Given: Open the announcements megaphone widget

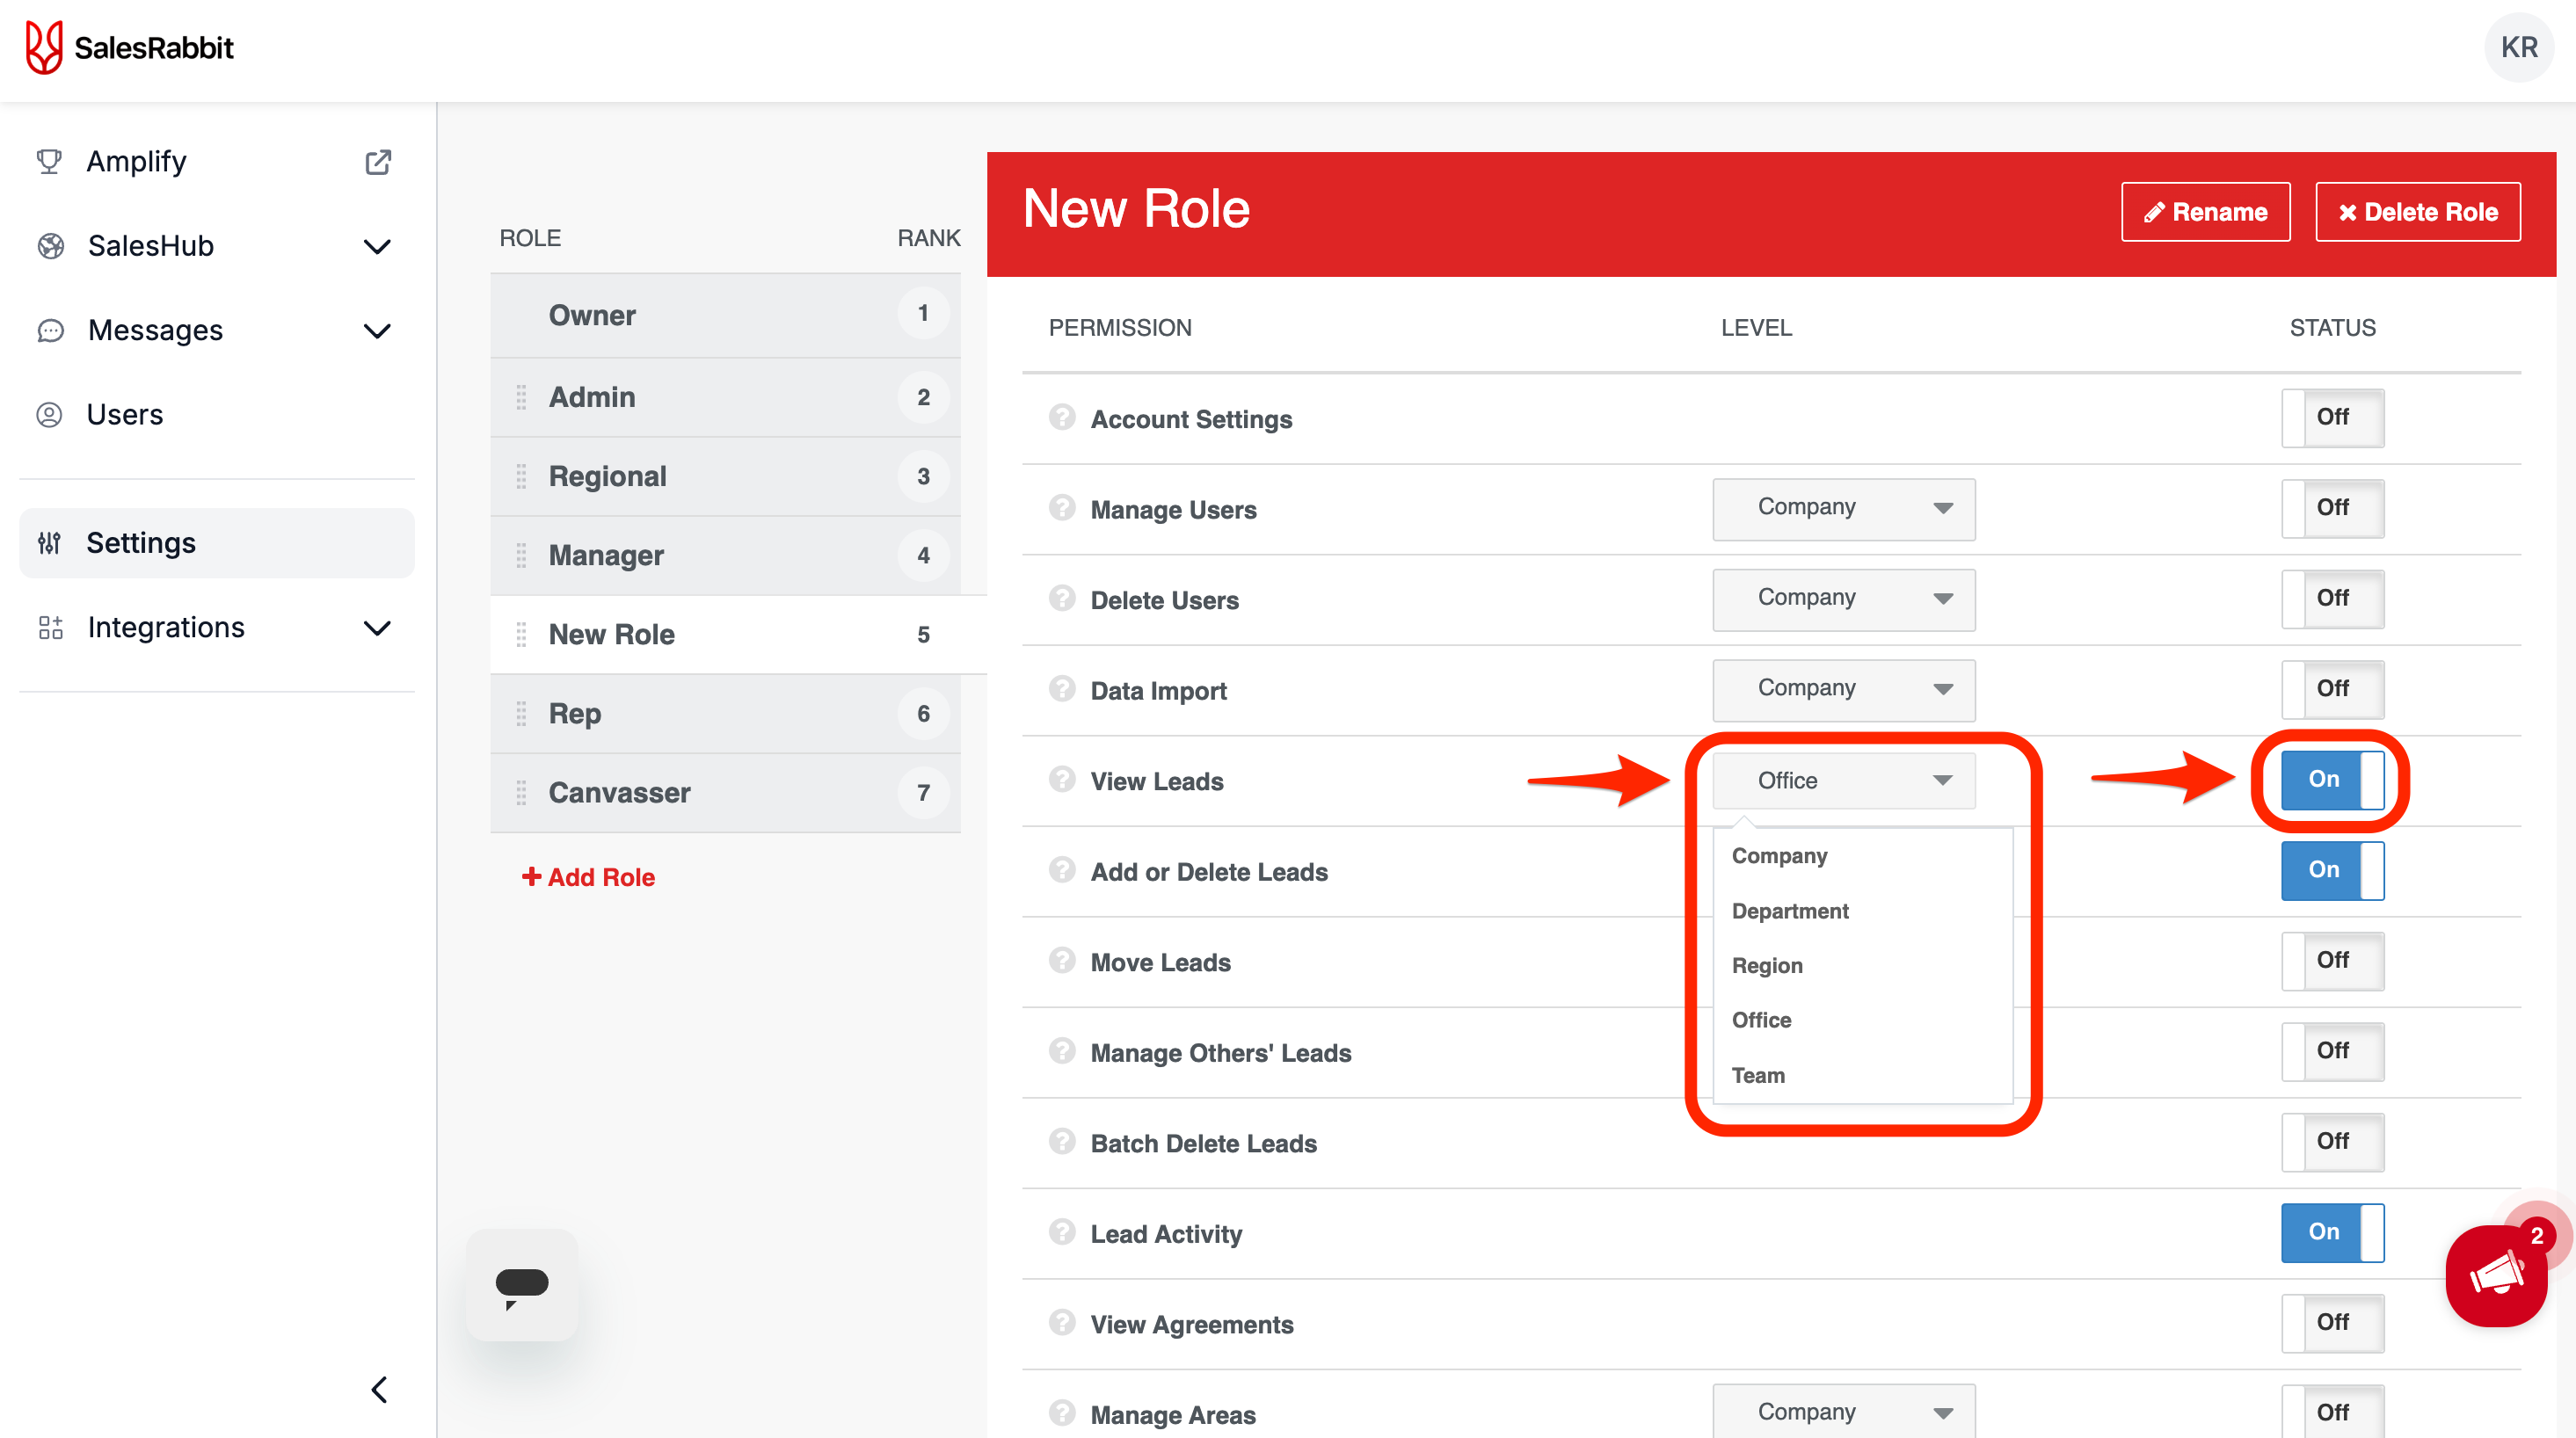Looking at the screenshot, I should pos(2496,1276).
